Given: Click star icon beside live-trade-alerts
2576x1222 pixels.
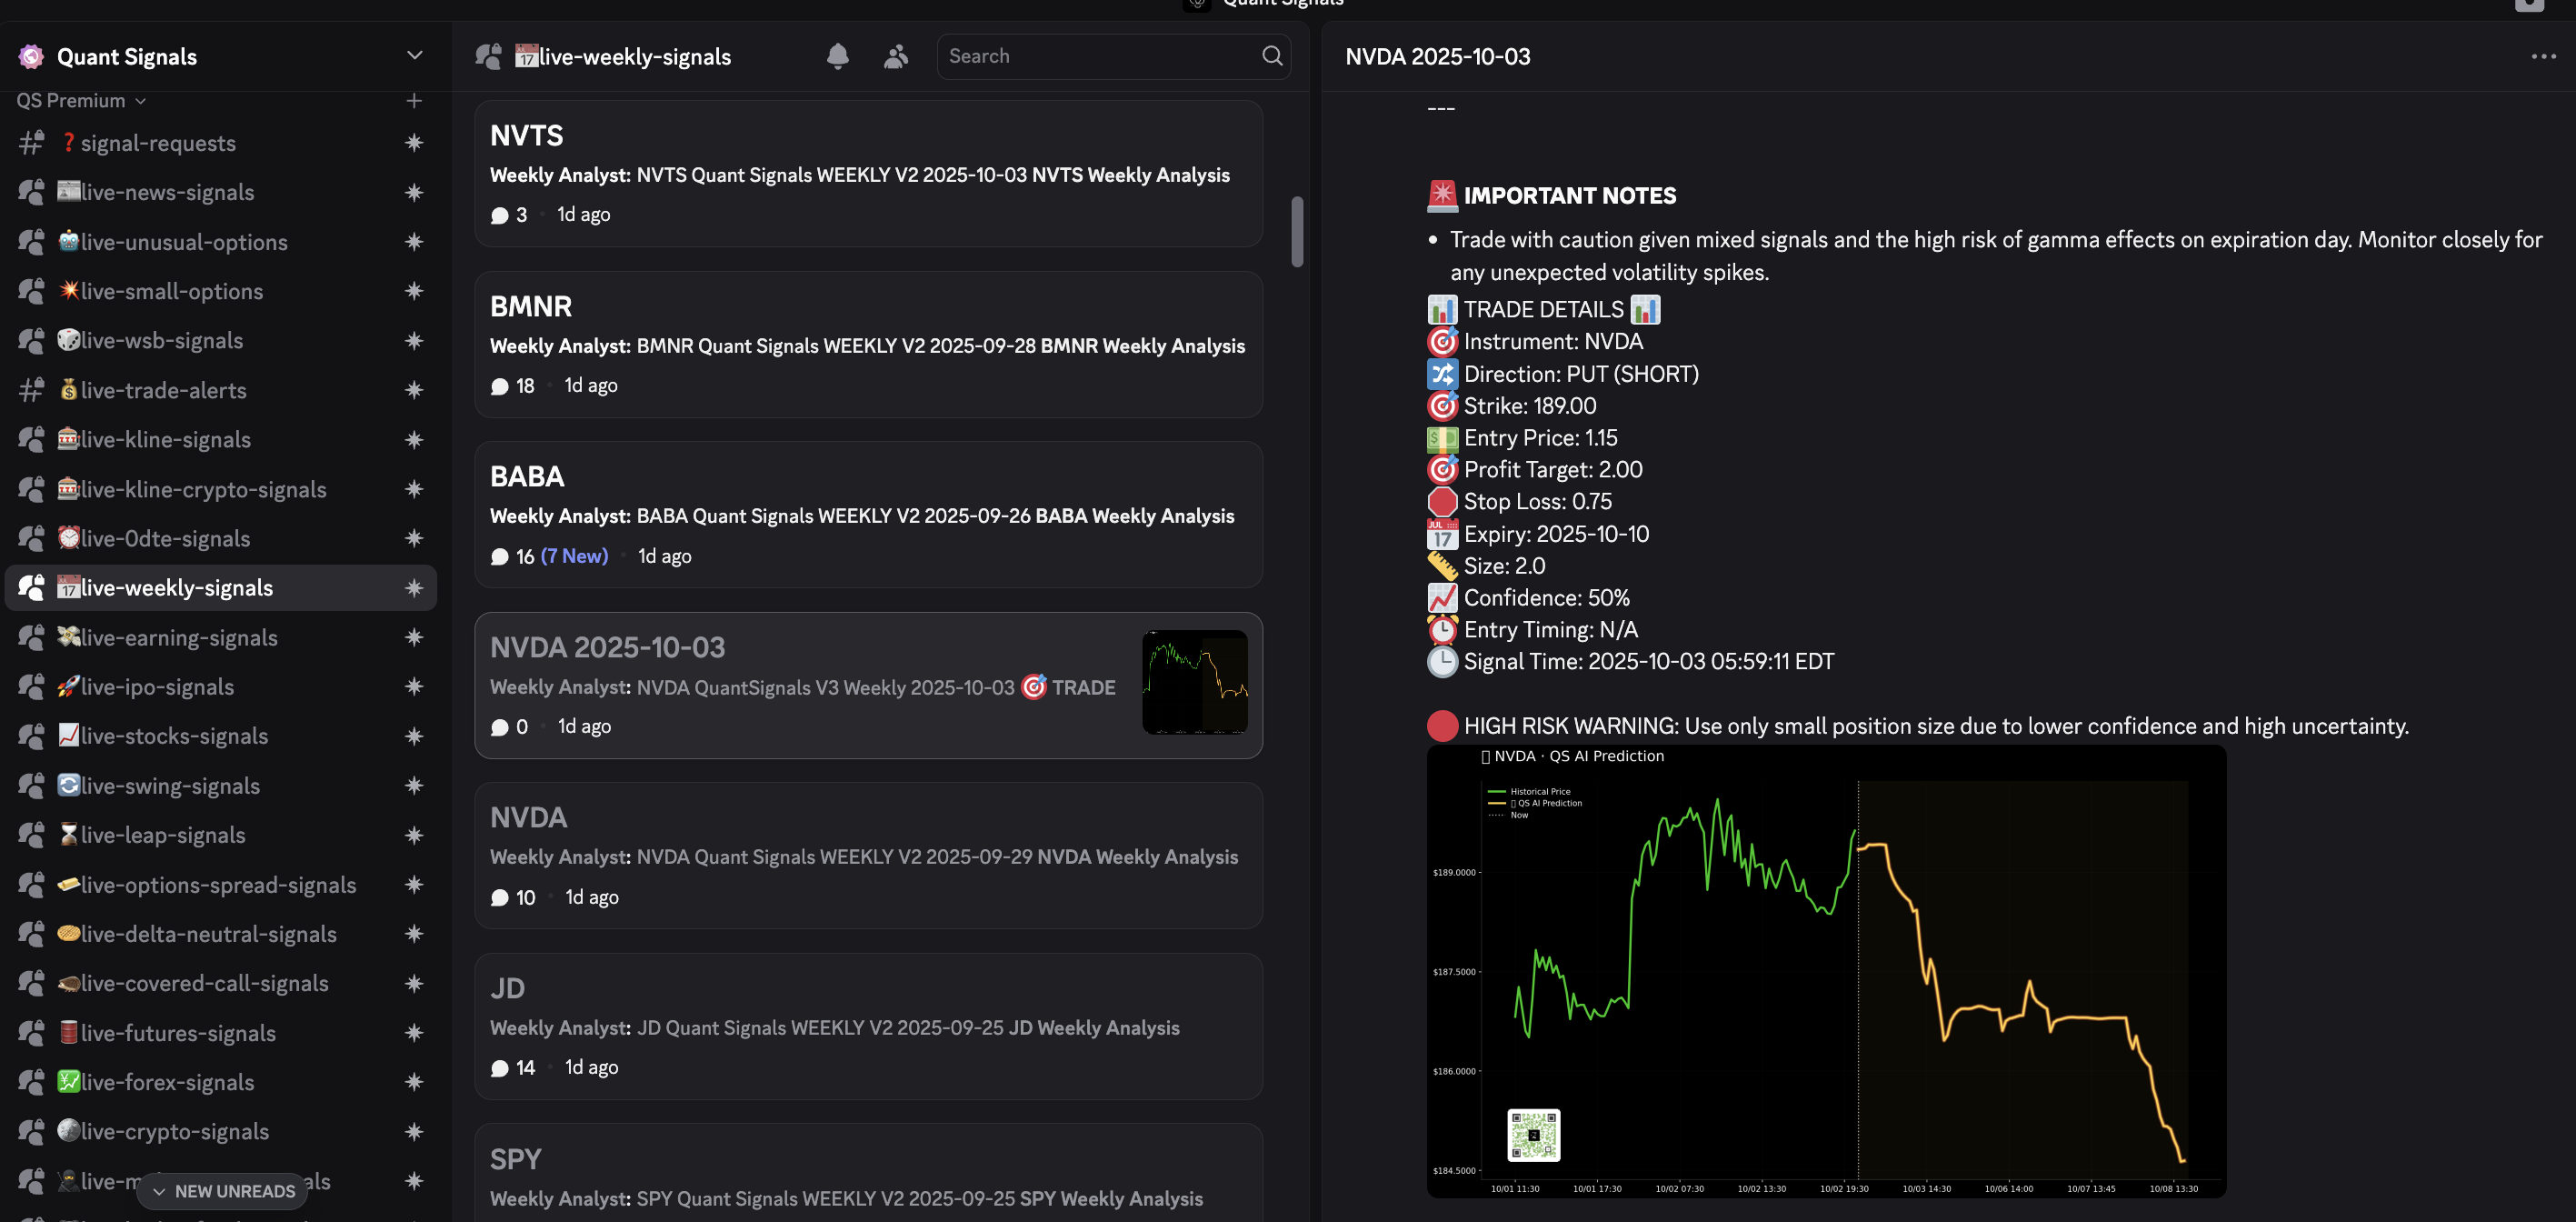Looking at the screenshot, I should click(414, 390).
